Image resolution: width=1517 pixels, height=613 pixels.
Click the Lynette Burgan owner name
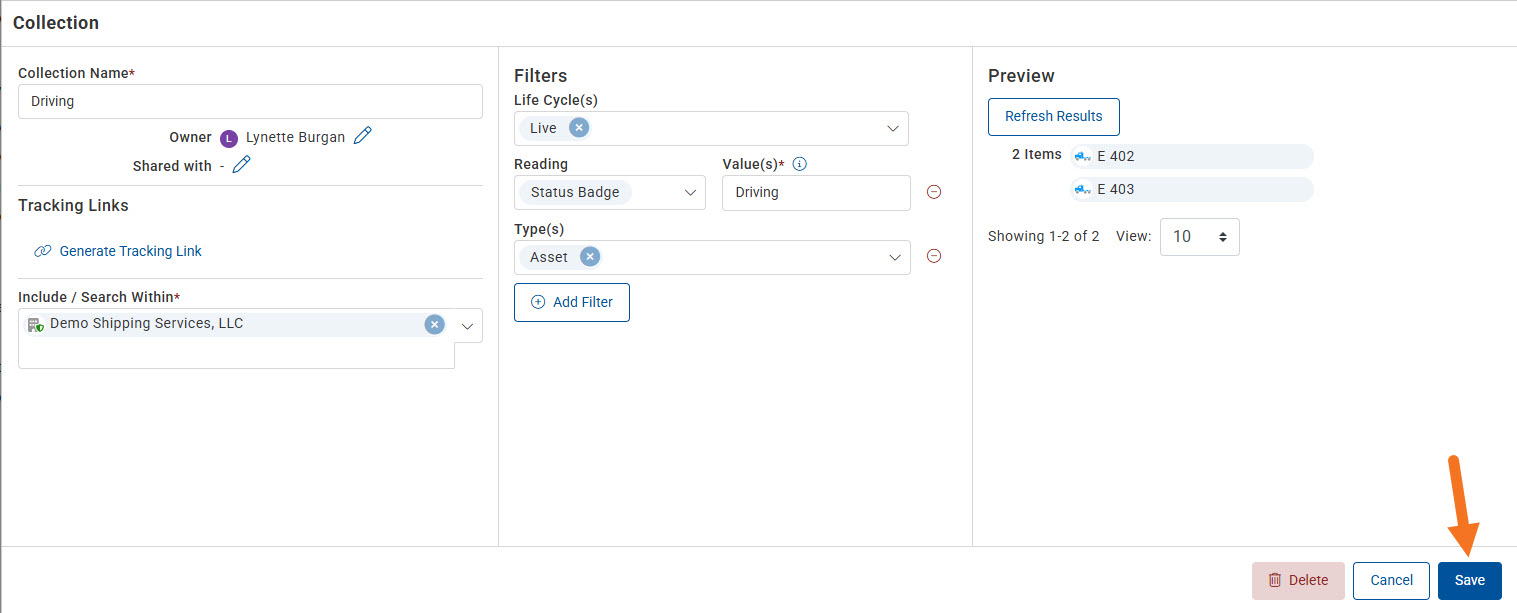point(295,137)
